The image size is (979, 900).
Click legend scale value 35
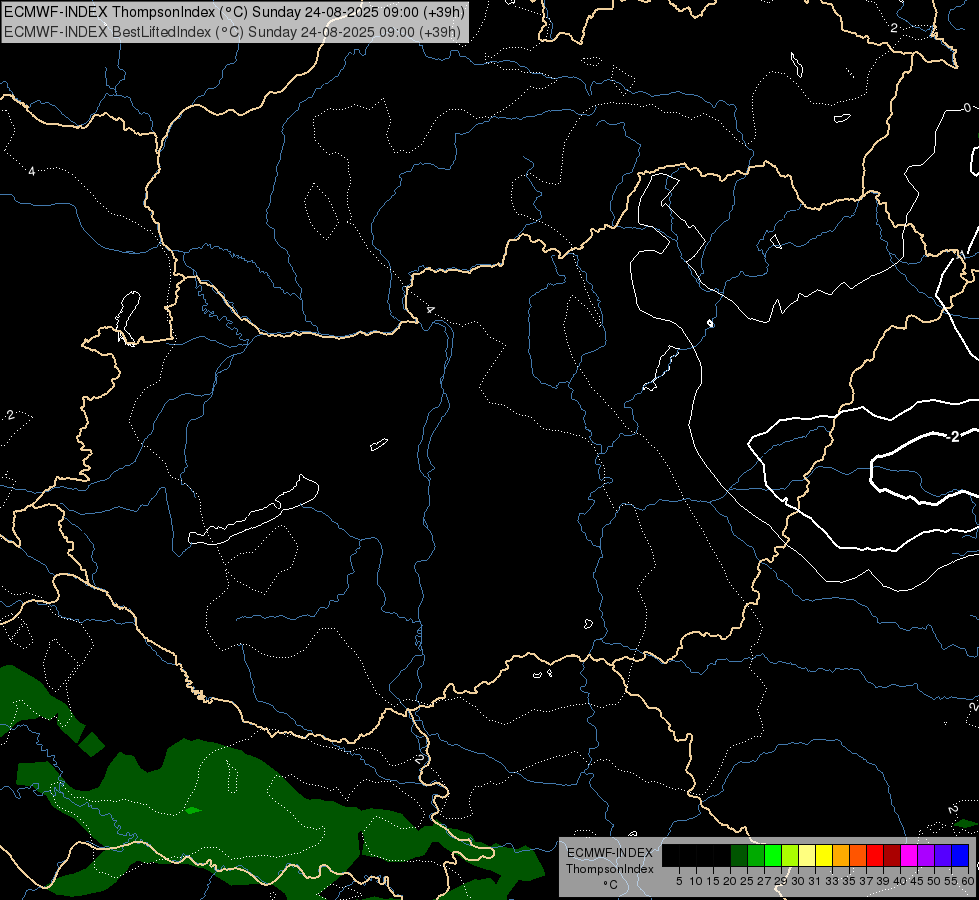point(849,881)
